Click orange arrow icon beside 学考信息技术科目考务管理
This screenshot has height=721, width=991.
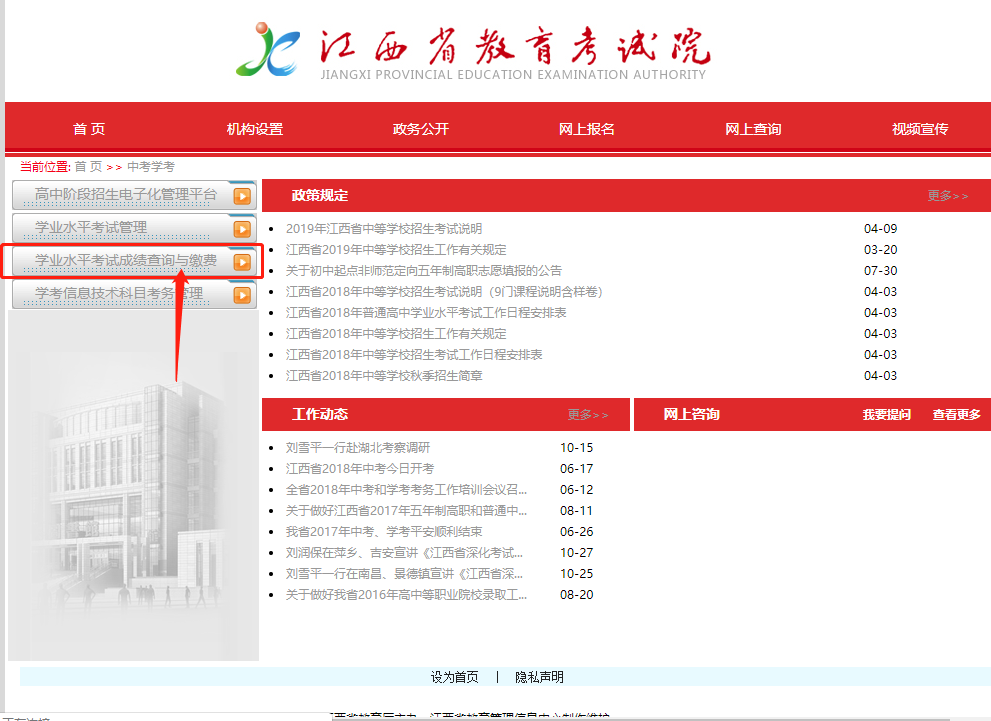242,295
